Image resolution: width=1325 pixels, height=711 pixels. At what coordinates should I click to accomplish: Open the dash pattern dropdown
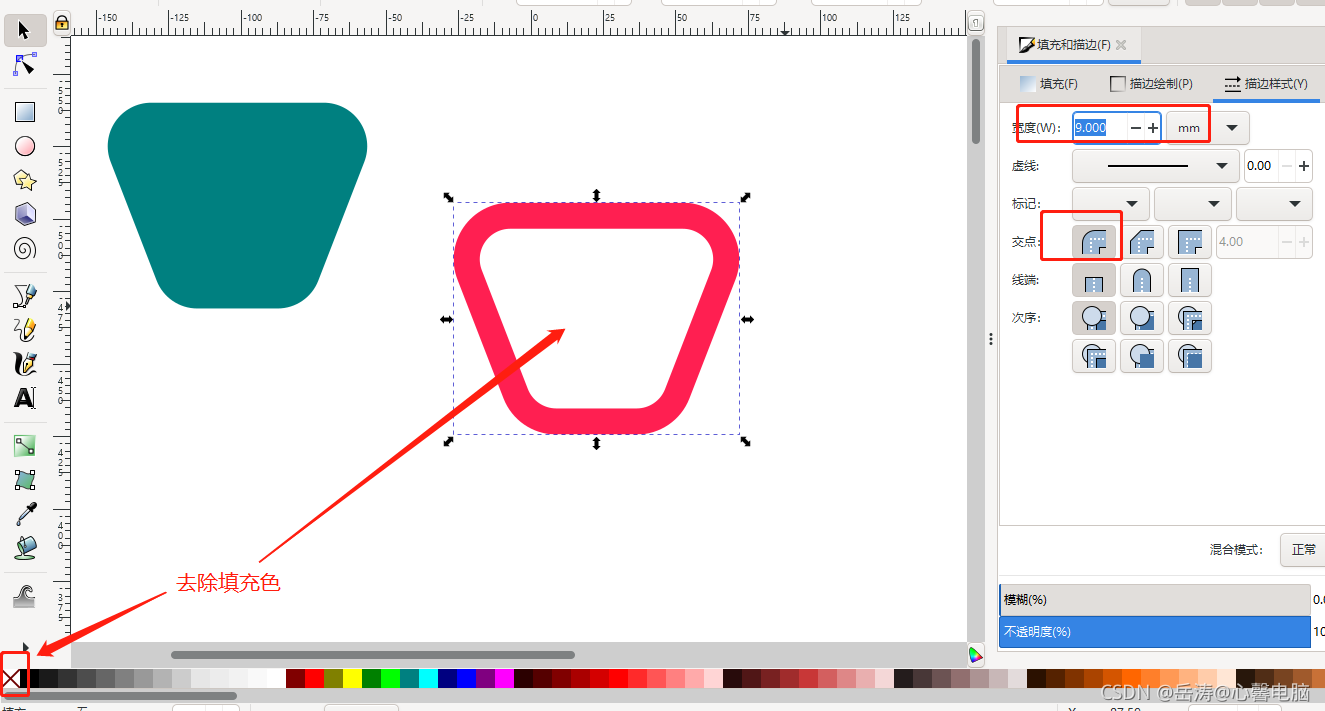[1156, 166]
